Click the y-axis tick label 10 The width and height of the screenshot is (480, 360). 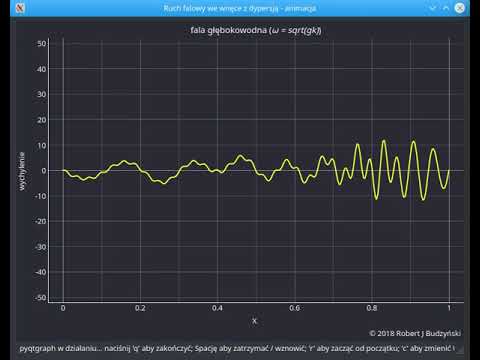[x=41, y=146]
